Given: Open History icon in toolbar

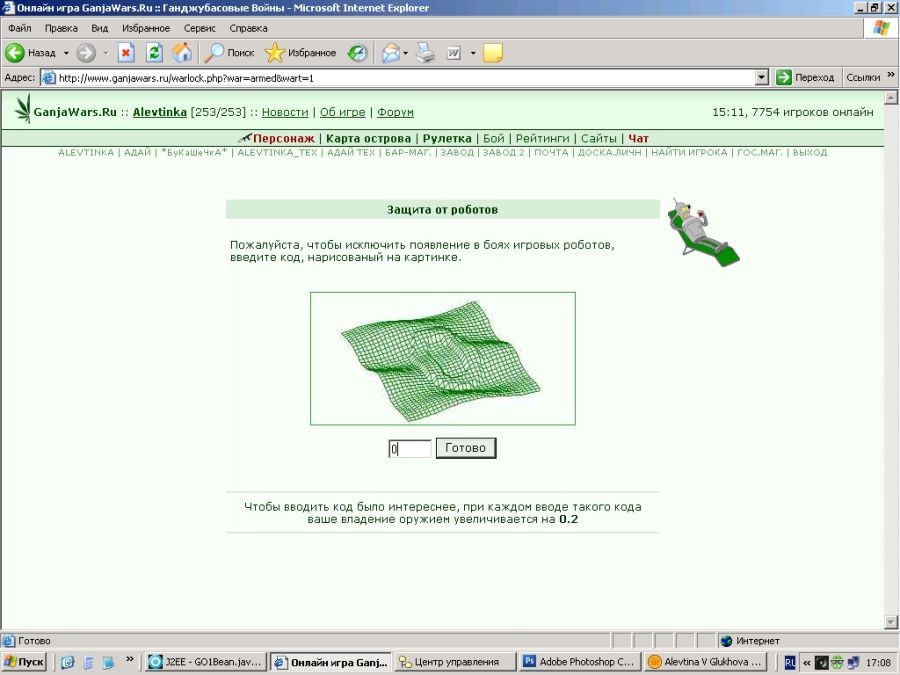Looking at the screenshot, I should [x=357, y=53].
